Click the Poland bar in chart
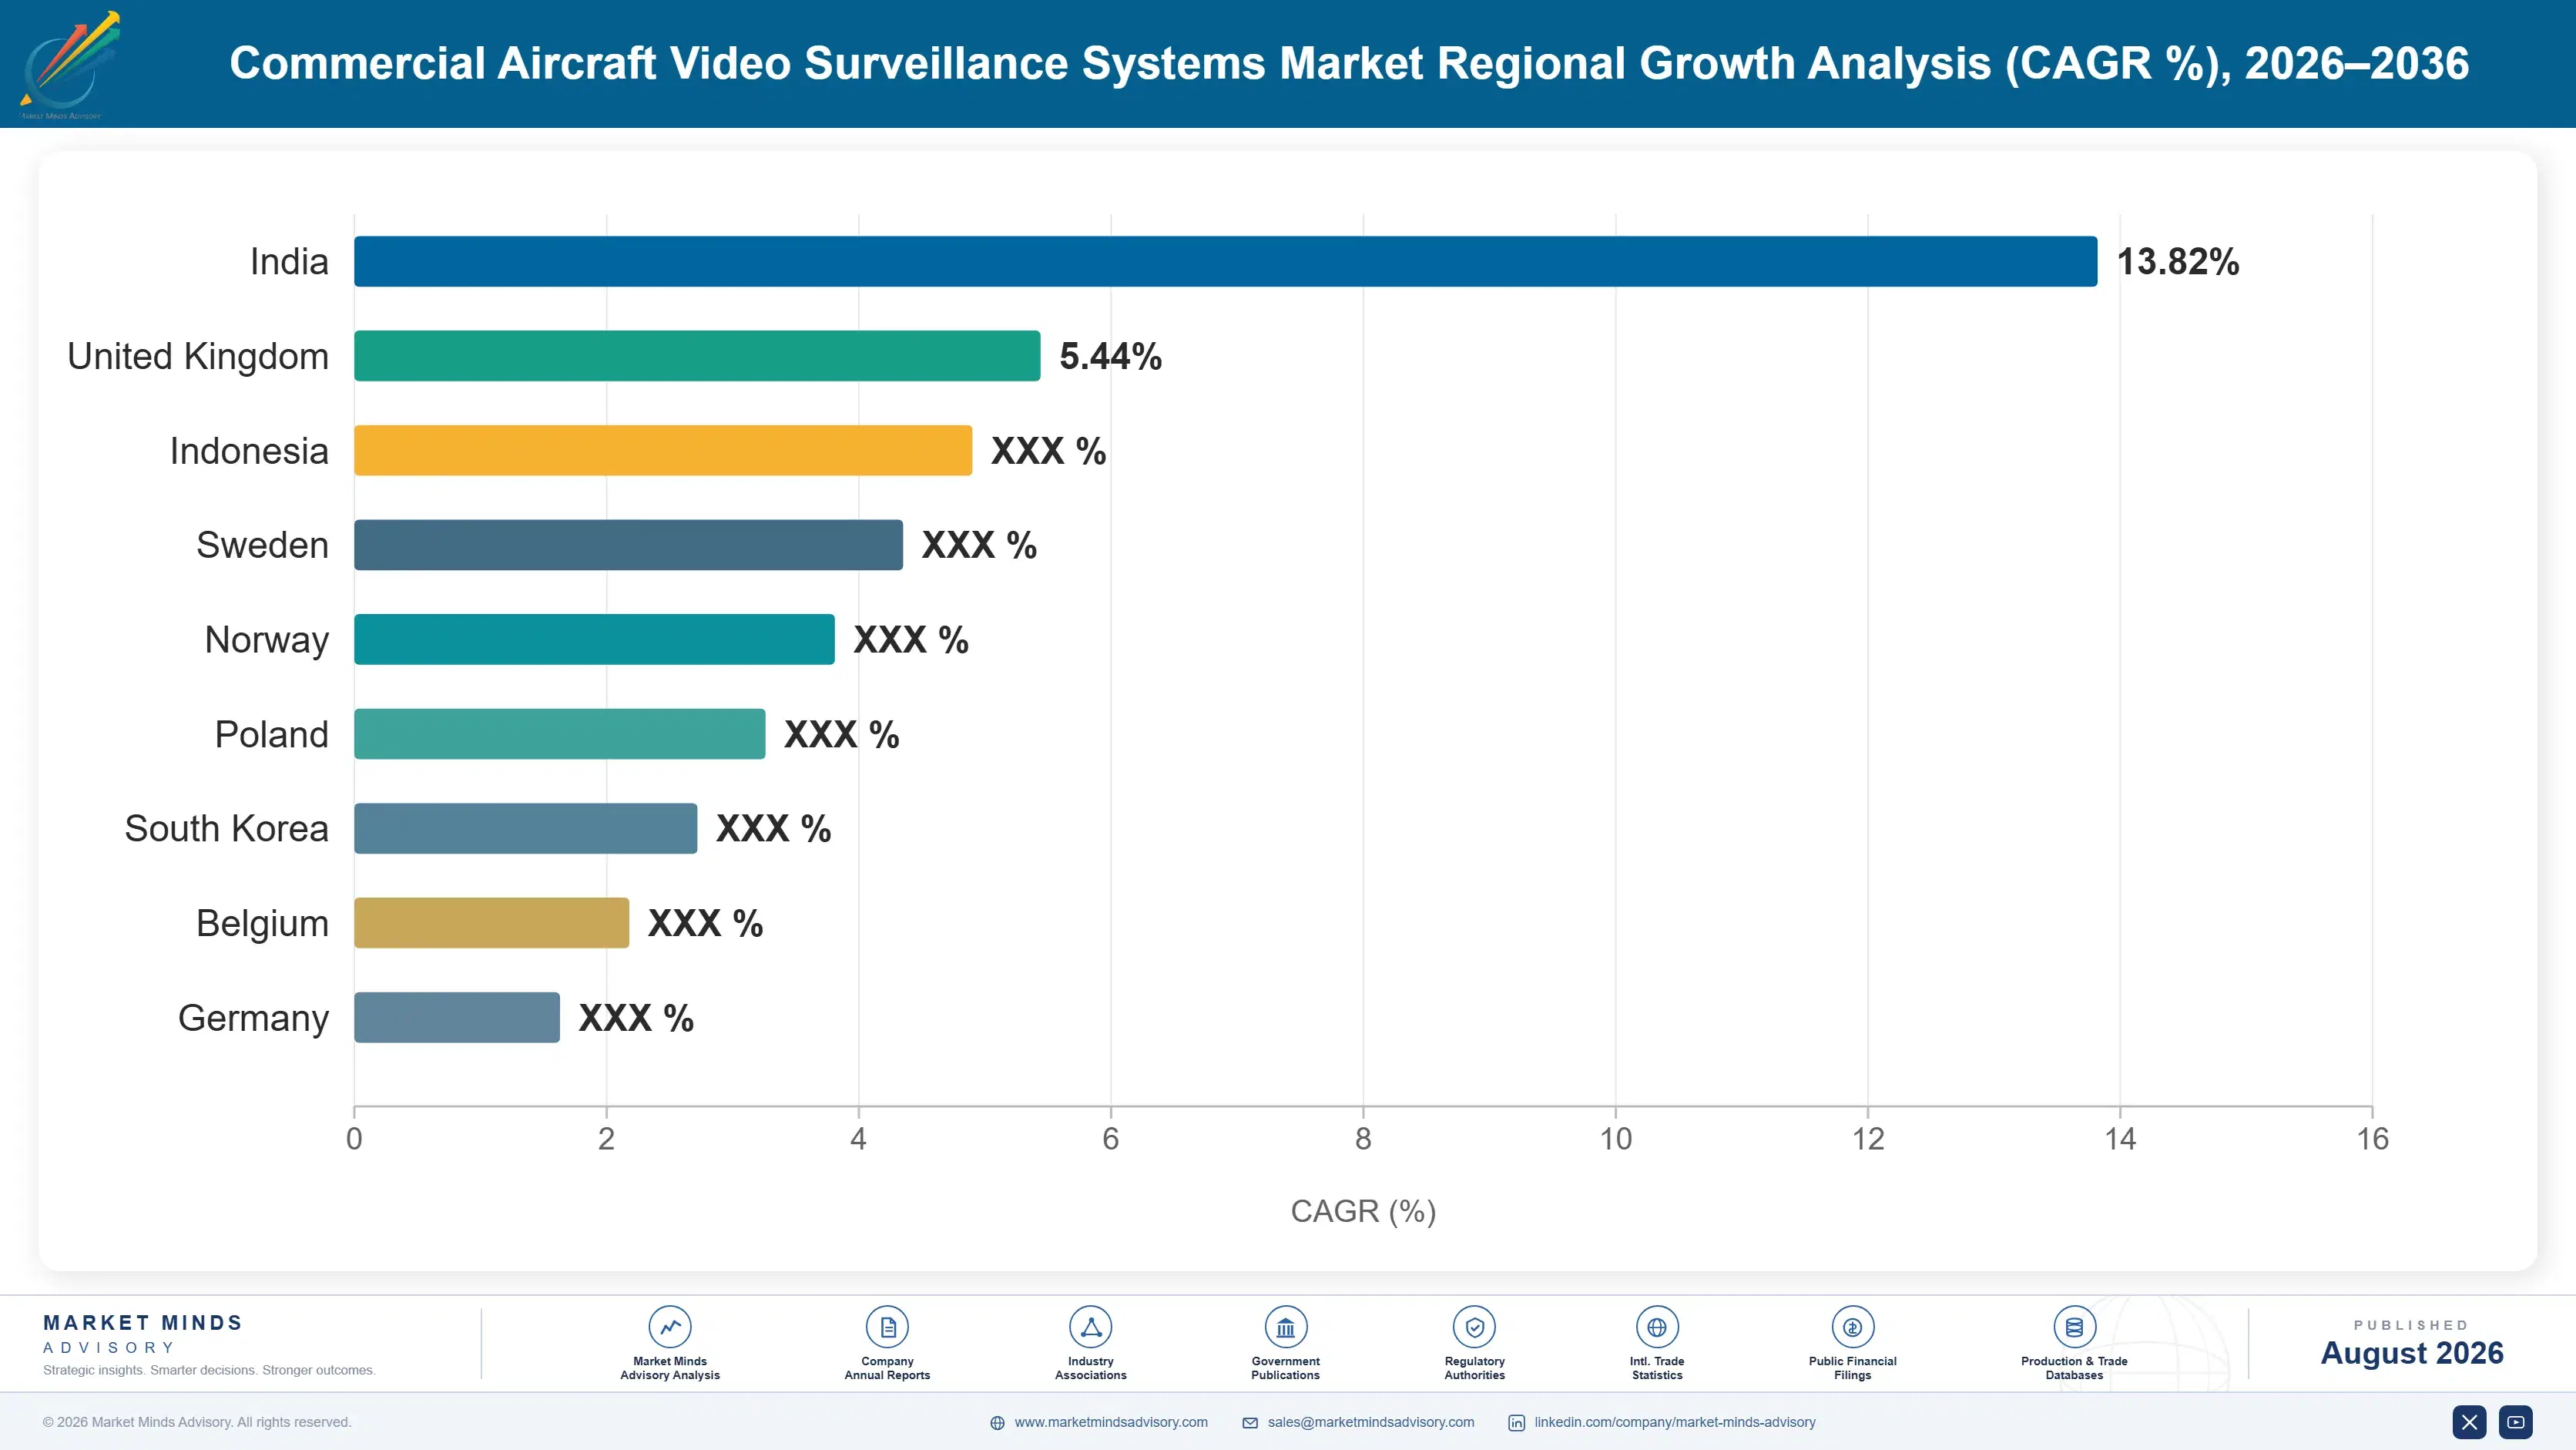 click(560, 734)
